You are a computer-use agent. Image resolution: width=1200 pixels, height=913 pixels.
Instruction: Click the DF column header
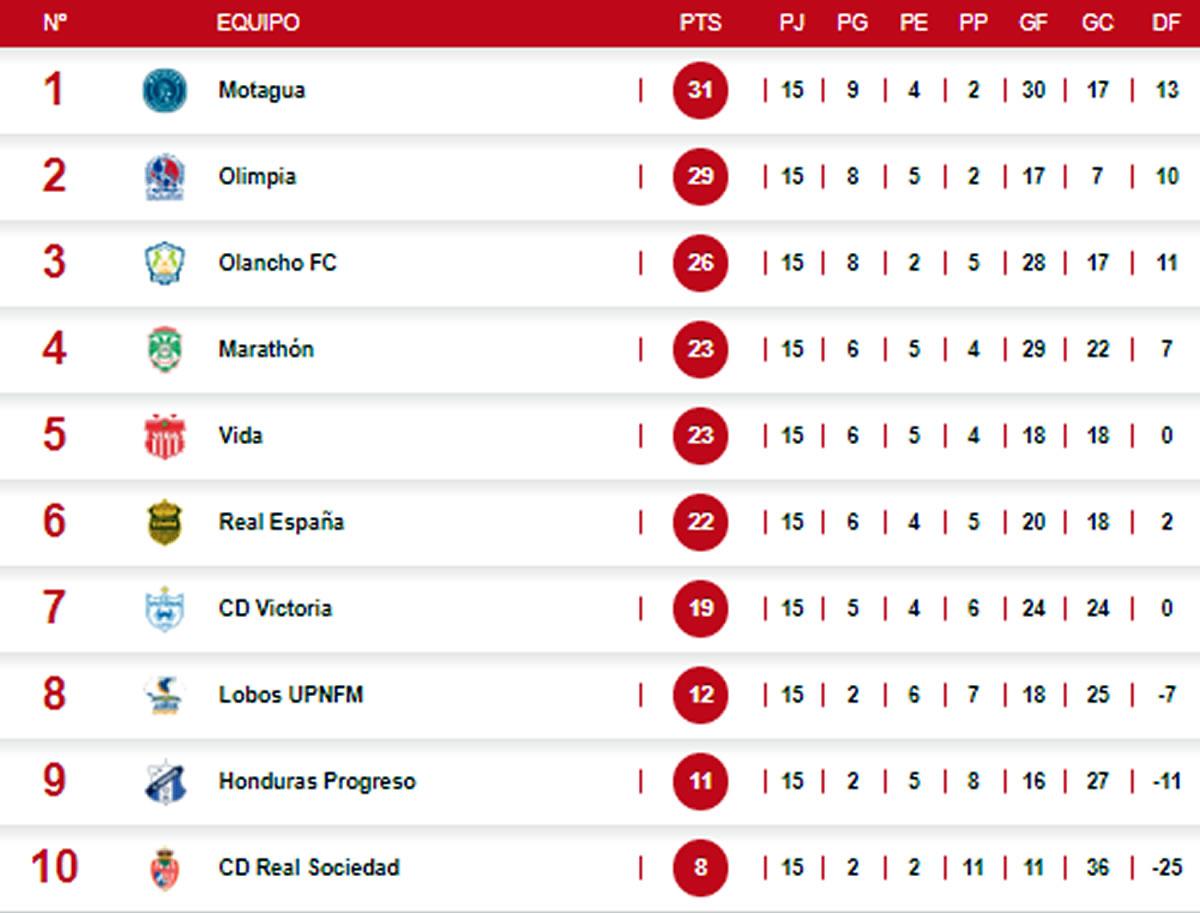(x=1166, y=23)
